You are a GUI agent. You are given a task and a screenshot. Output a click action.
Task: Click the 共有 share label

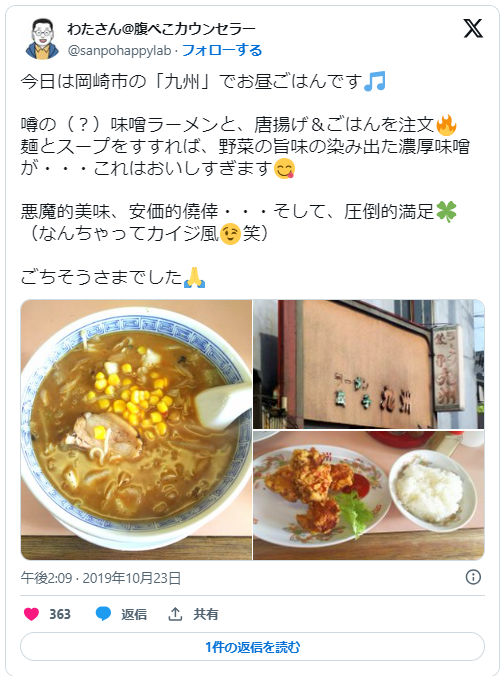(206, 614)
